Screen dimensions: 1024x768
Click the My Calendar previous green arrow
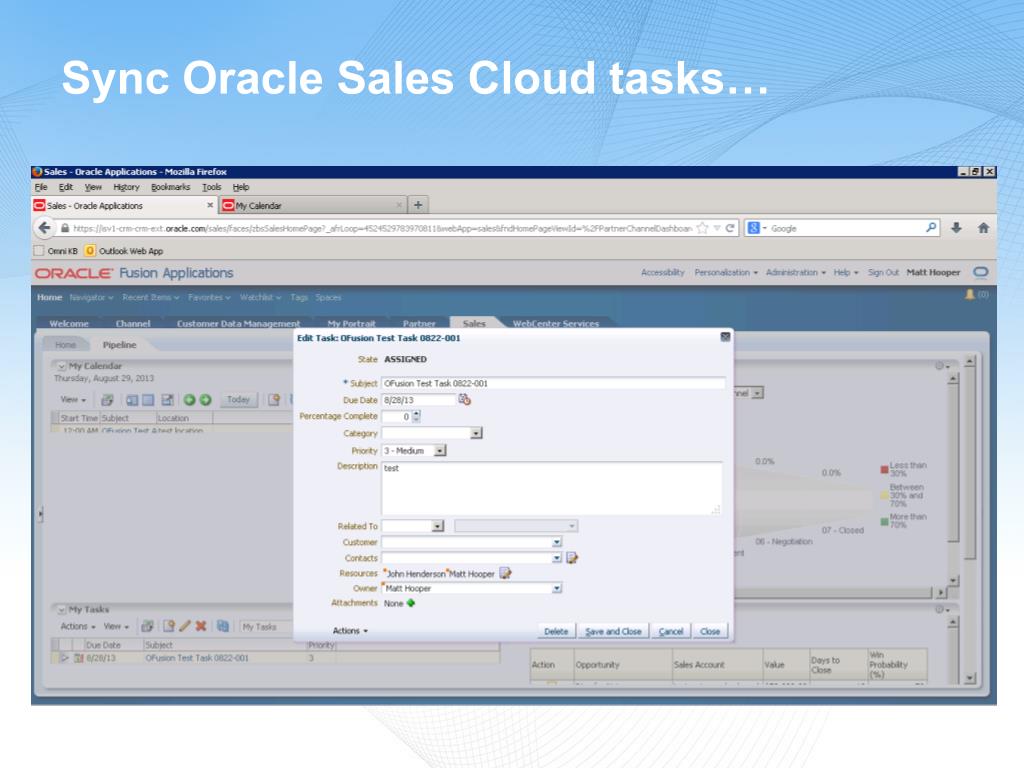(x=189, y=400)
